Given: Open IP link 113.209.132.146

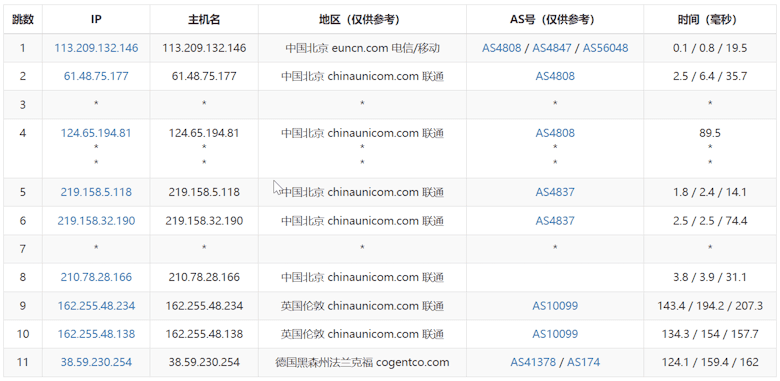Looking at the screenshot, I should pyautogui.click(x=97, y=48).
